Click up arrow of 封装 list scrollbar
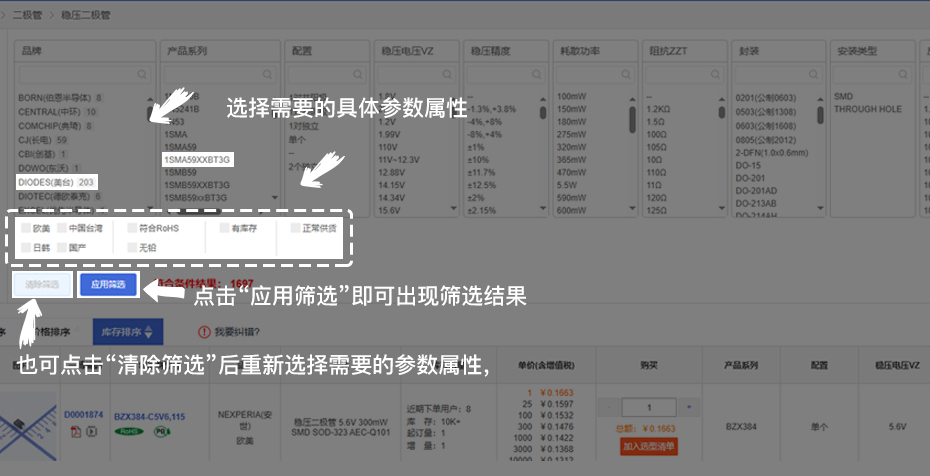The width and height of the screenshot is (930, 476). click(x=820, y=99)
